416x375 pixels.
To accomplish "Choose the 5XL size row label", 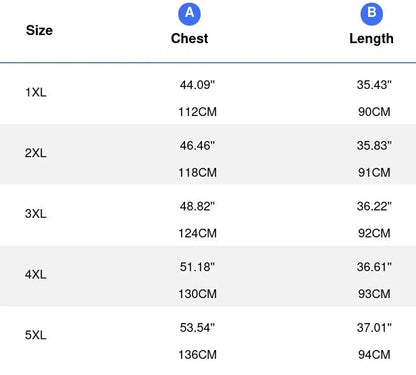I will pyautogui.click(x=36, y=335).
